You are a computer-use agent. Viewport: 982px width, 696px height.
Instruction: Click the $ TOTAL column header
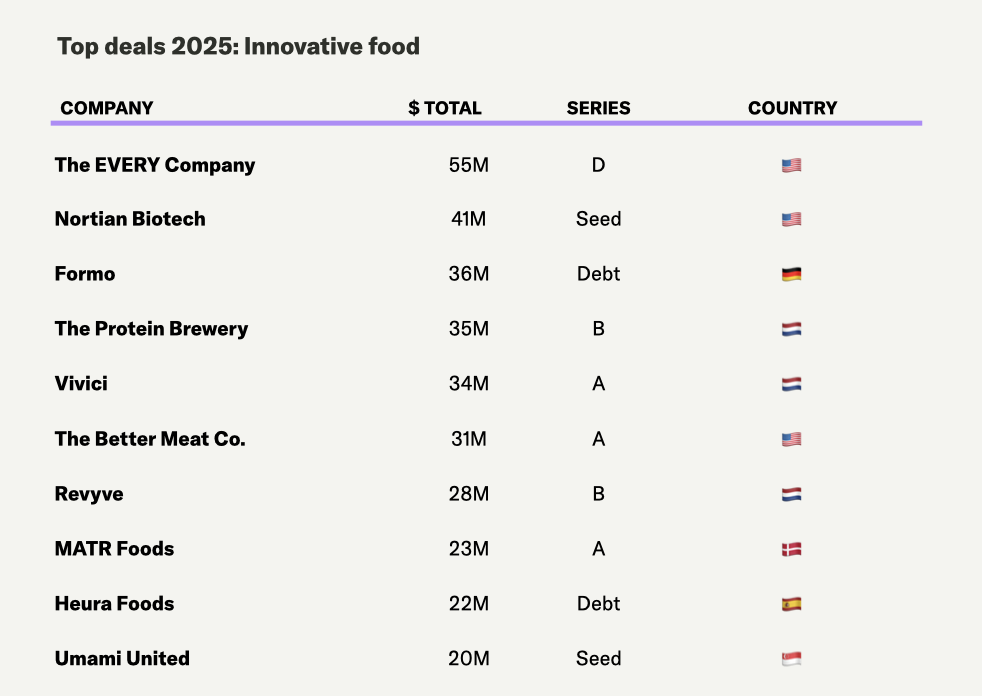click(445, 108)
